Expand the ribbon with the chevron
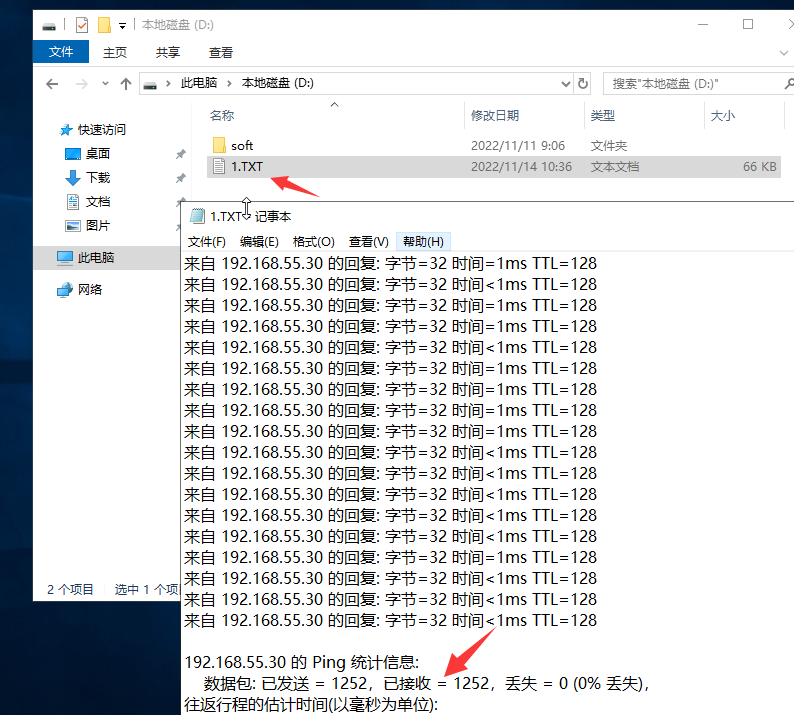794x715 pixels. (x=783, y=53)
